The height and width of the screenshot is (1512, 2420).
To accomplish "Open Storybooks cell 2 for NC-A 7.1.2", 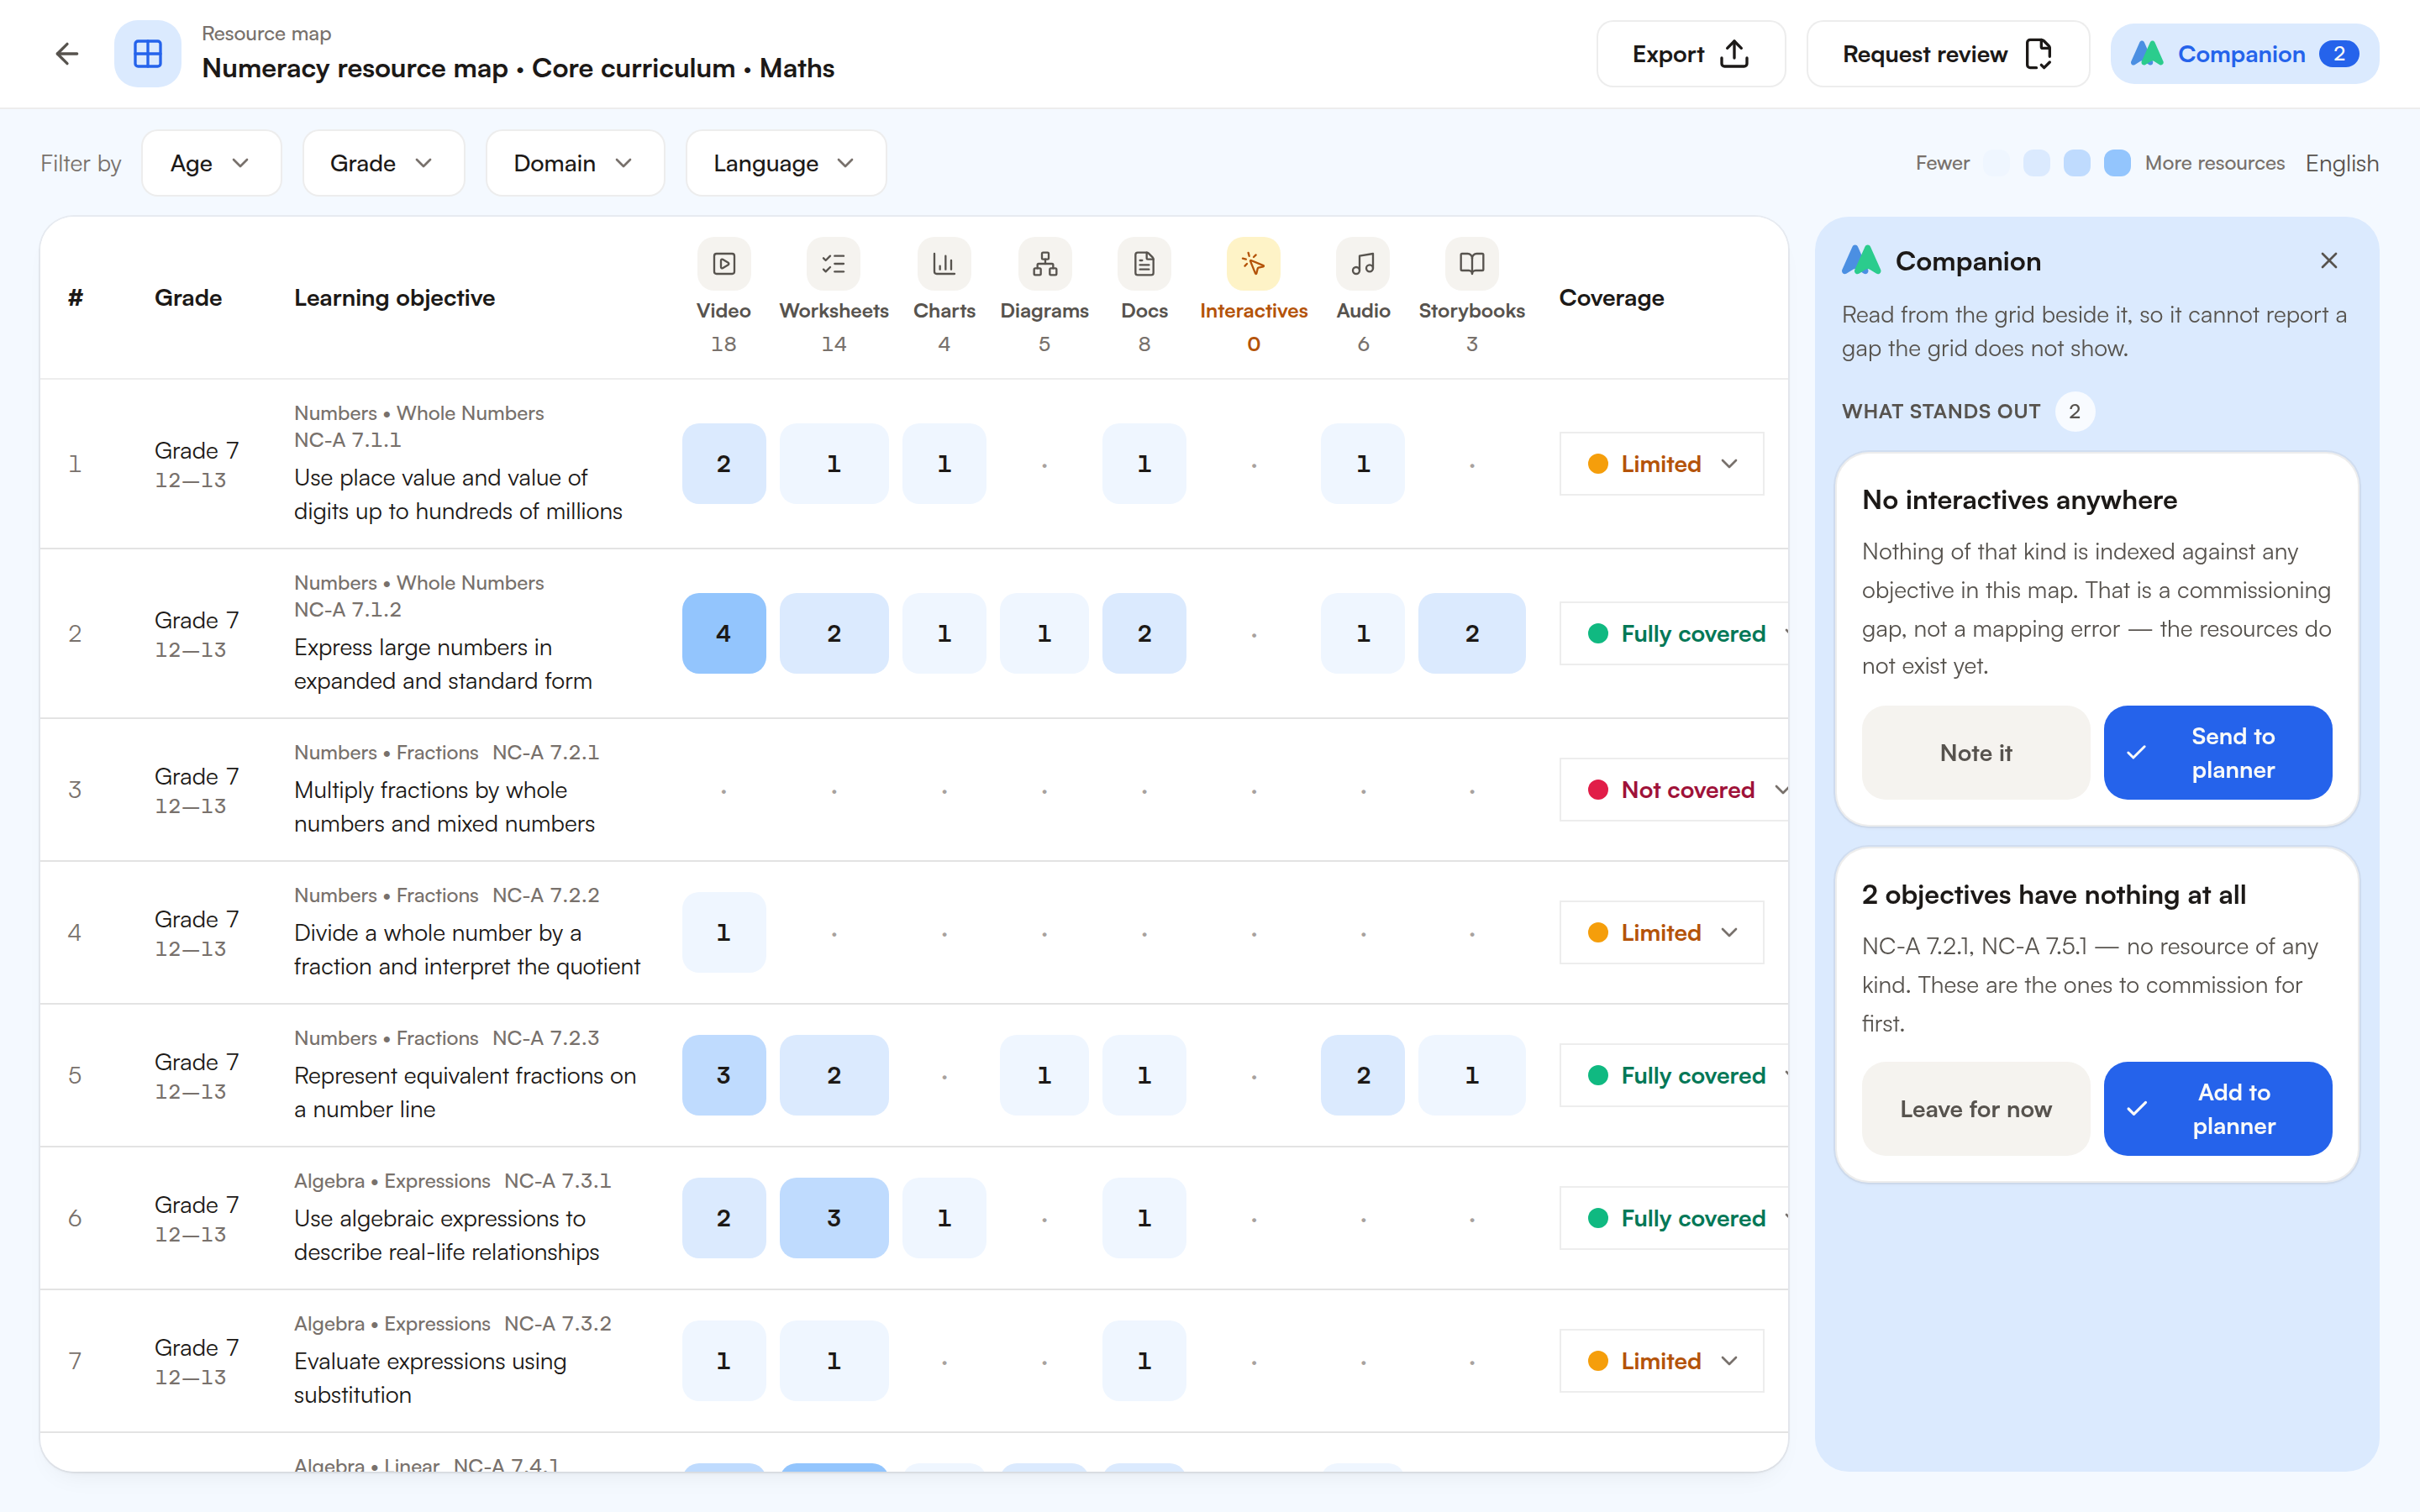I will click(x=1472, y=633).
